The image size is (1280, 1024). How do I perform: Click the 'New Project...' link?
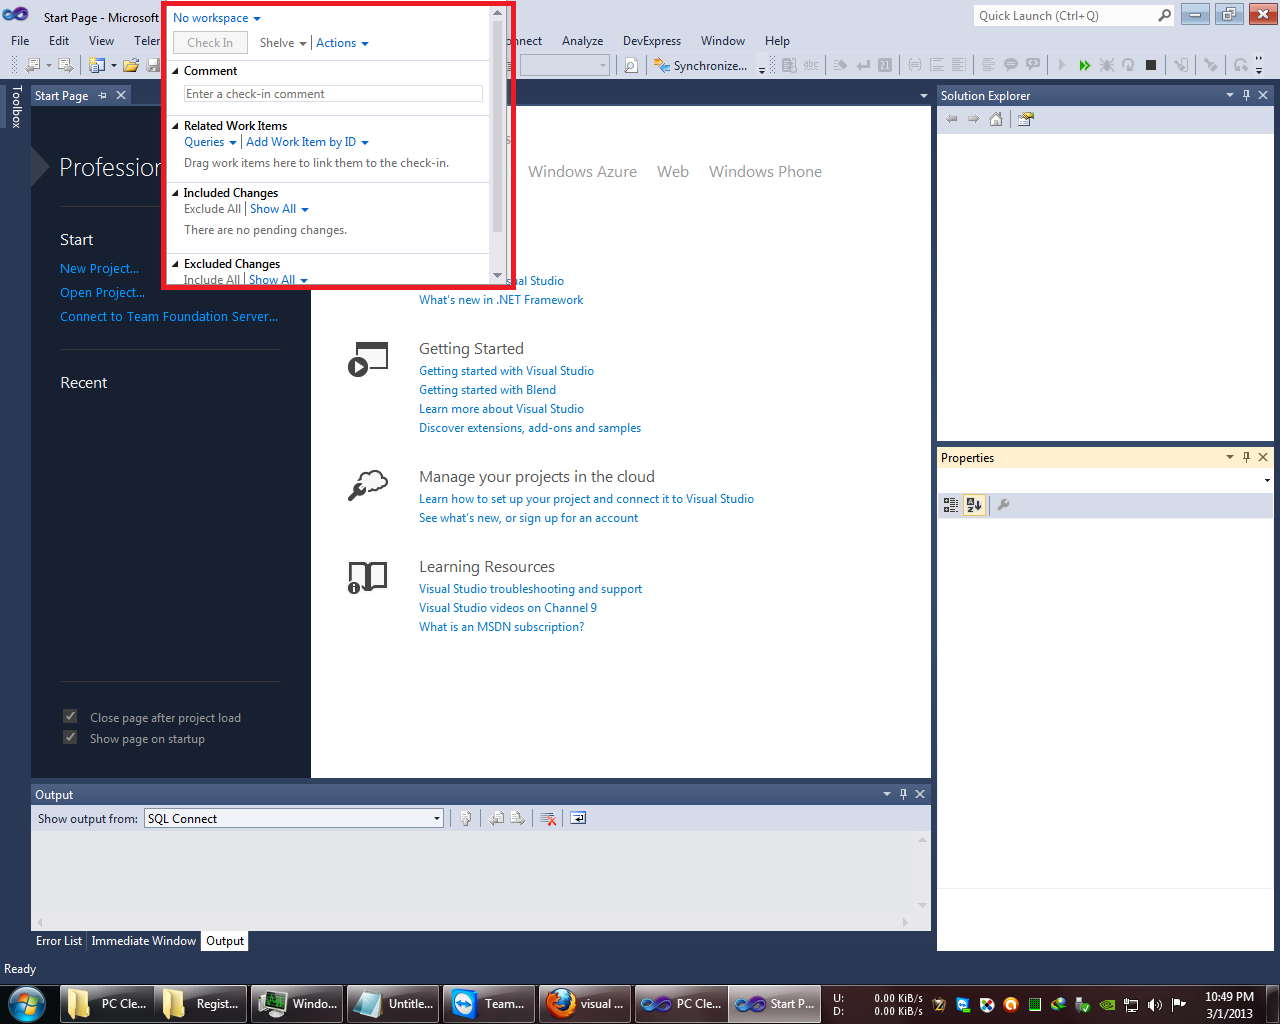(99, 268)
